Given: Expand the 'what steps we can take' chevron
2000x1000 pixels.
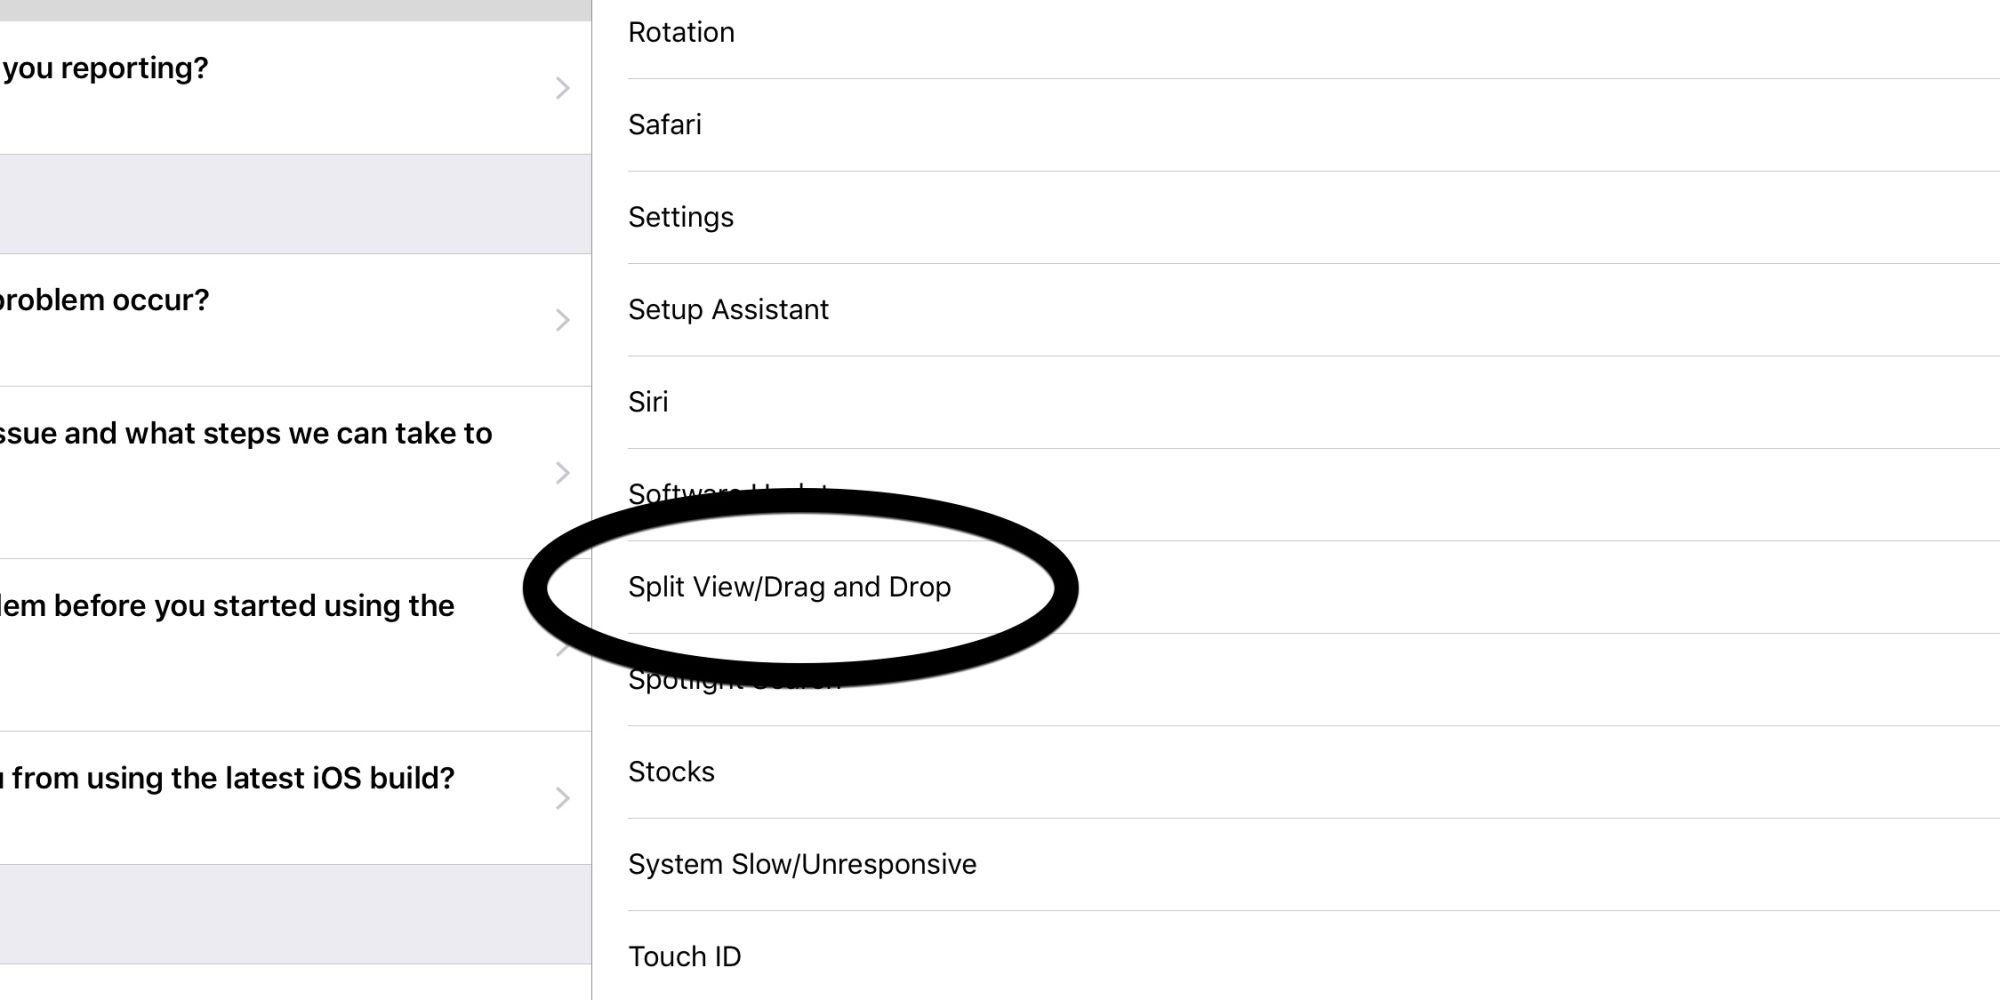Looking at the screenshot, I should [x=563, y=473].
